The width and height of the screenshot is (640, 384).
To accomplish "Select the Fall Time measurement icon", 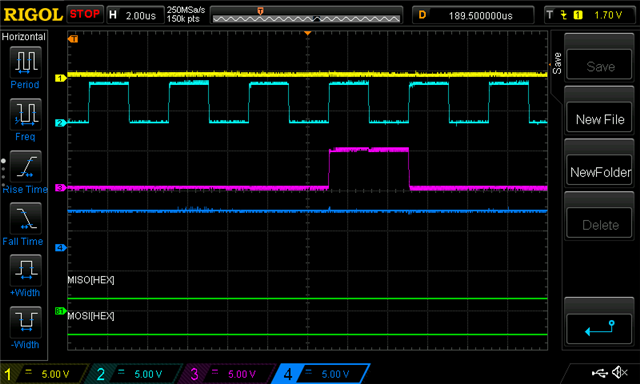I will tap(25, 218).
